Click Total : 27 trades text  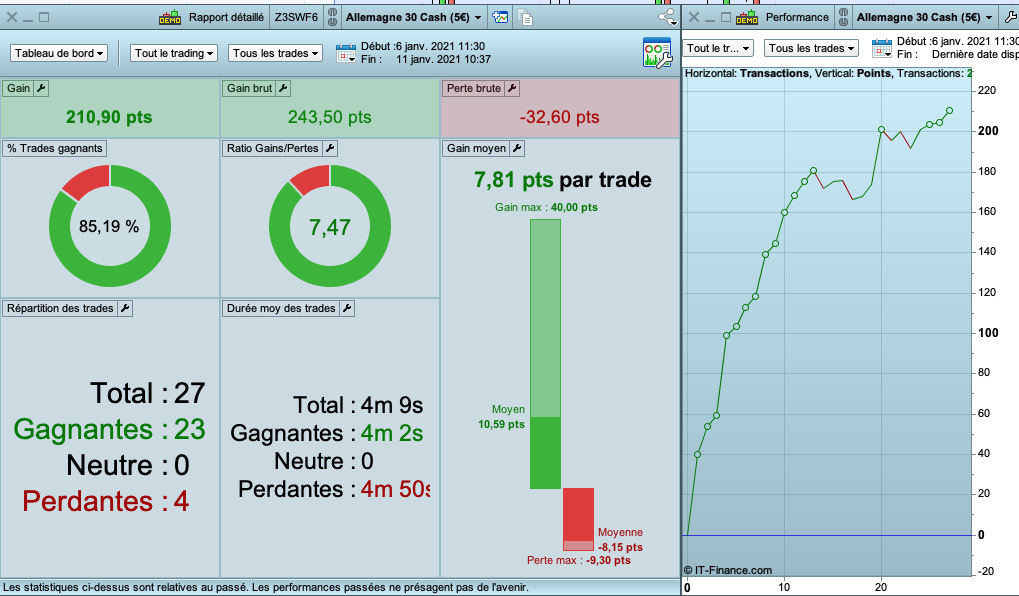[x=148, y=393]
